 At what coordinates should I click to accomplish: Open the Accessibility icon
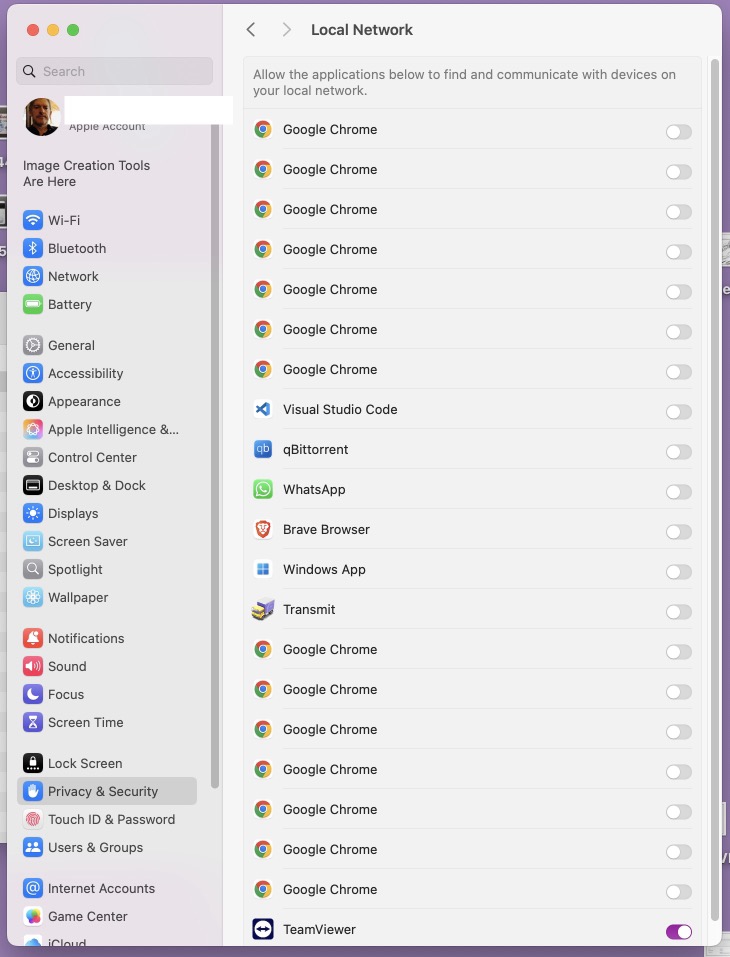33,374
